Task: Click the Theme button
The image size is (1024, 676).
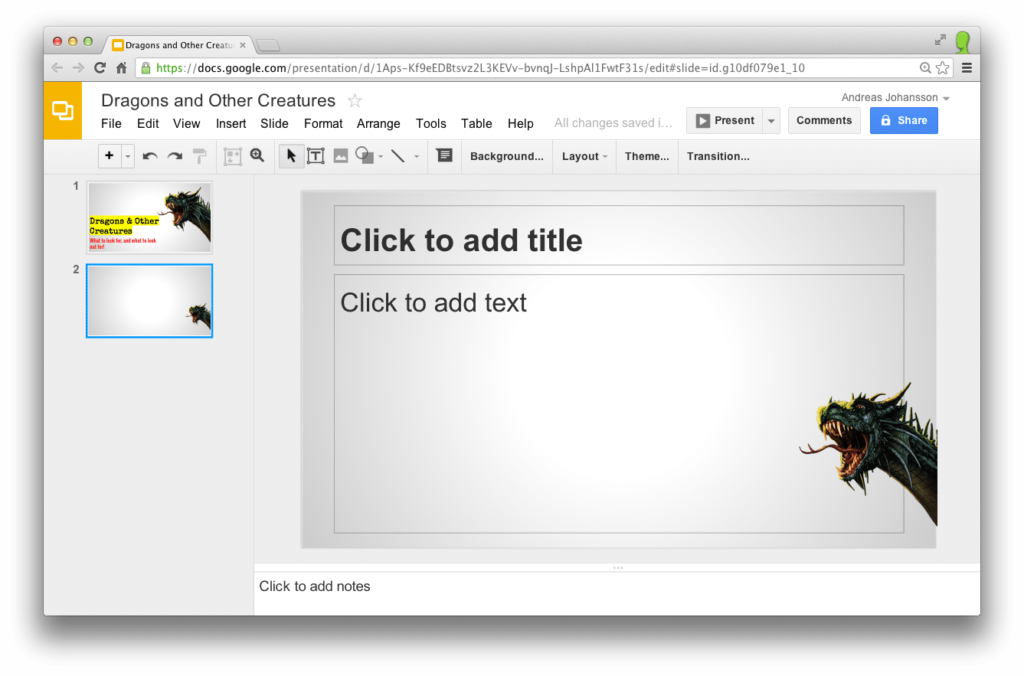Action: point(646,156)
